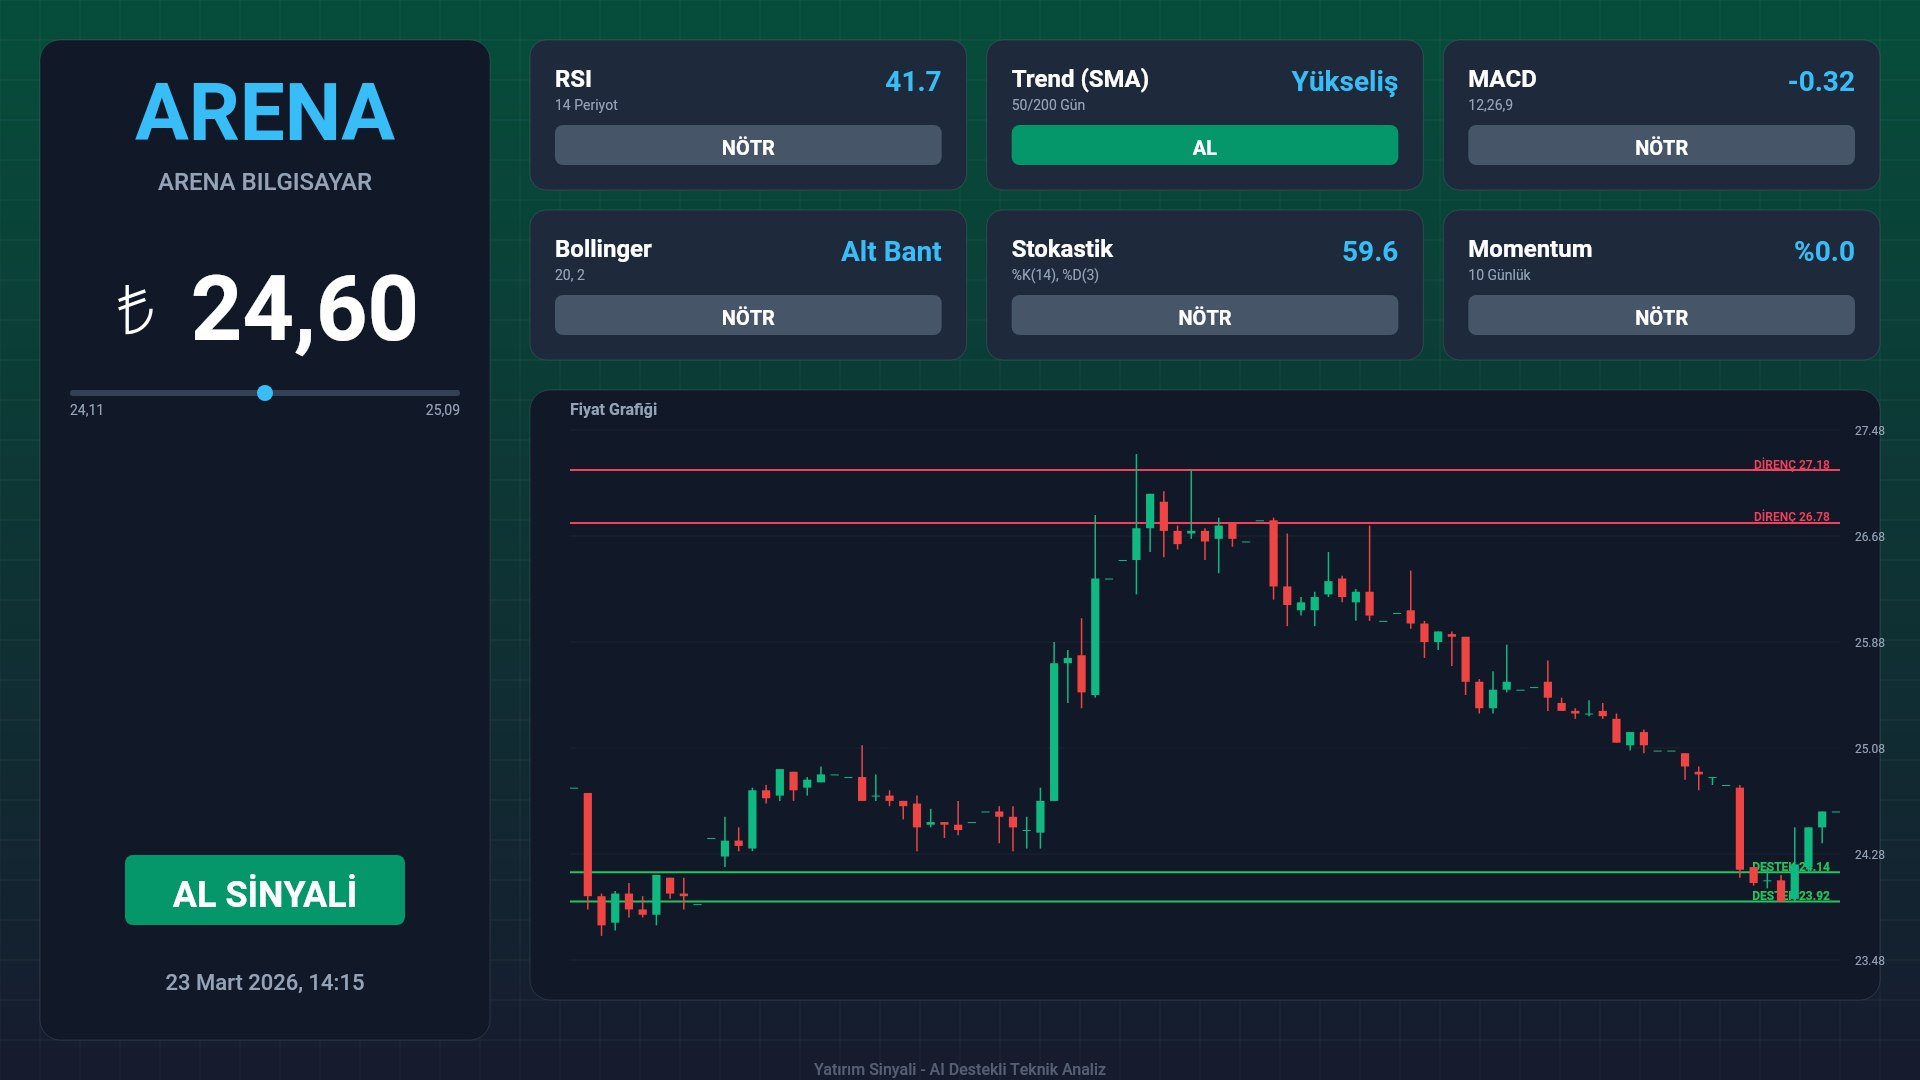Click the DİRENÇ 26.78 resistance label
Image resolution: width=1920 pixels, height=1080 pixels.
click(x=1791, y=516)
